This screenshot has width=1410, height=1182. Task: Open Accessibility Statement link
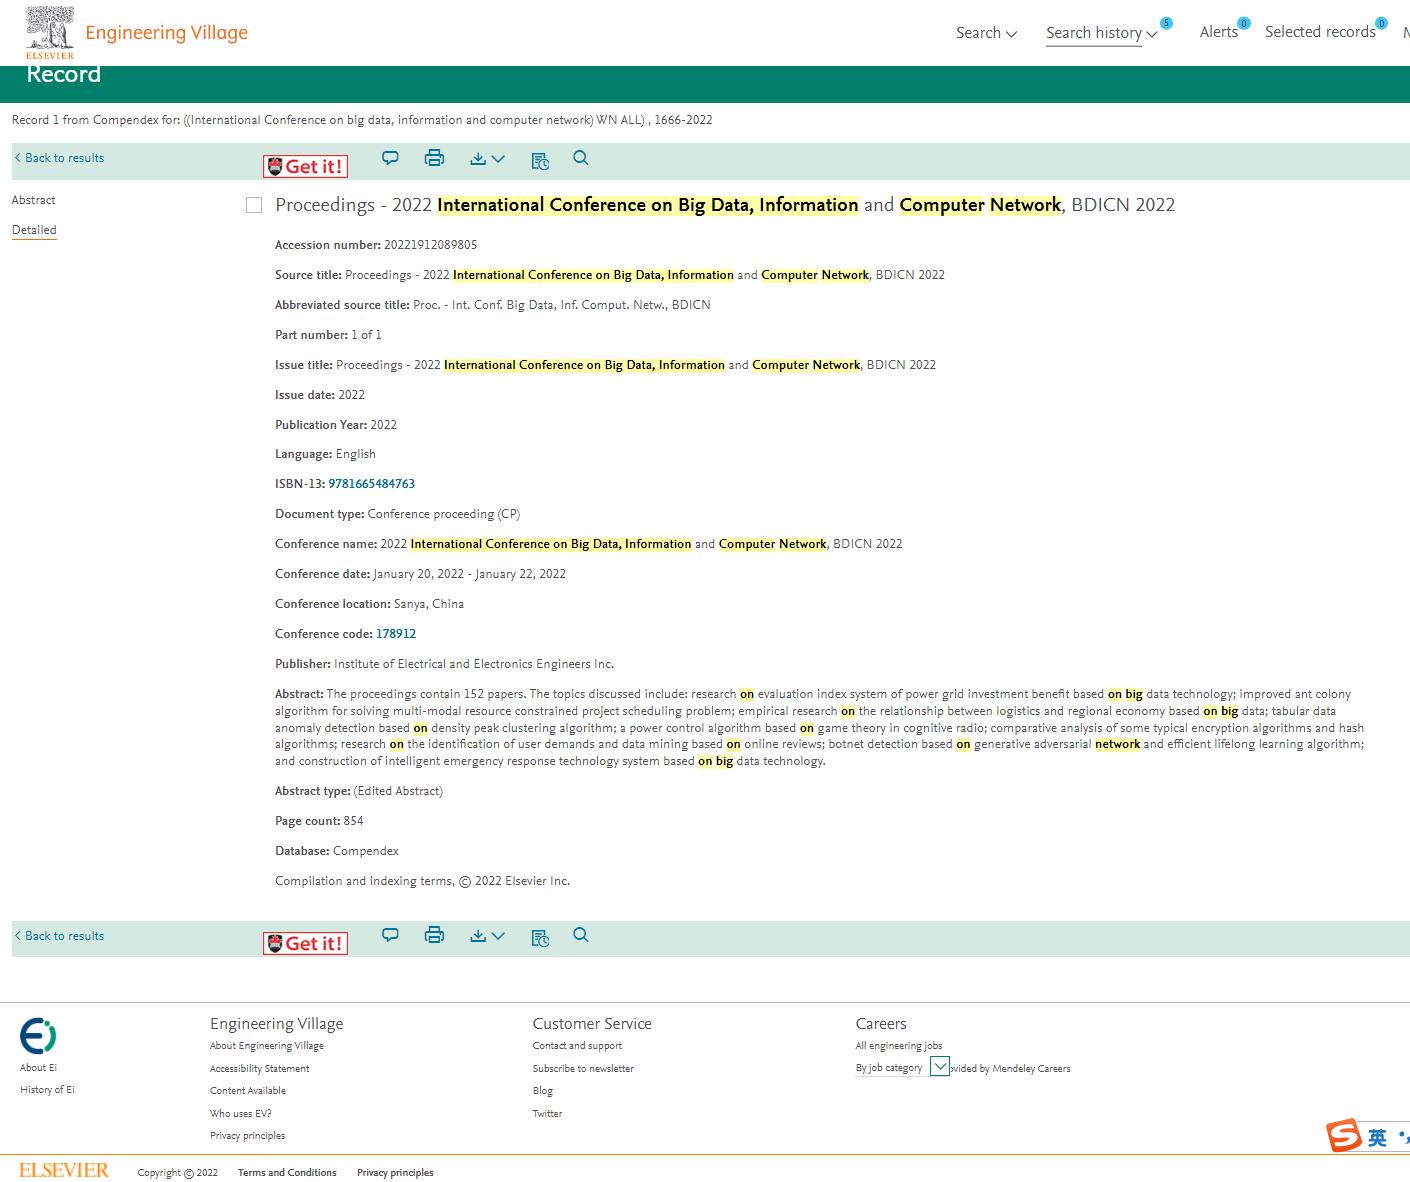point(259,1069)
